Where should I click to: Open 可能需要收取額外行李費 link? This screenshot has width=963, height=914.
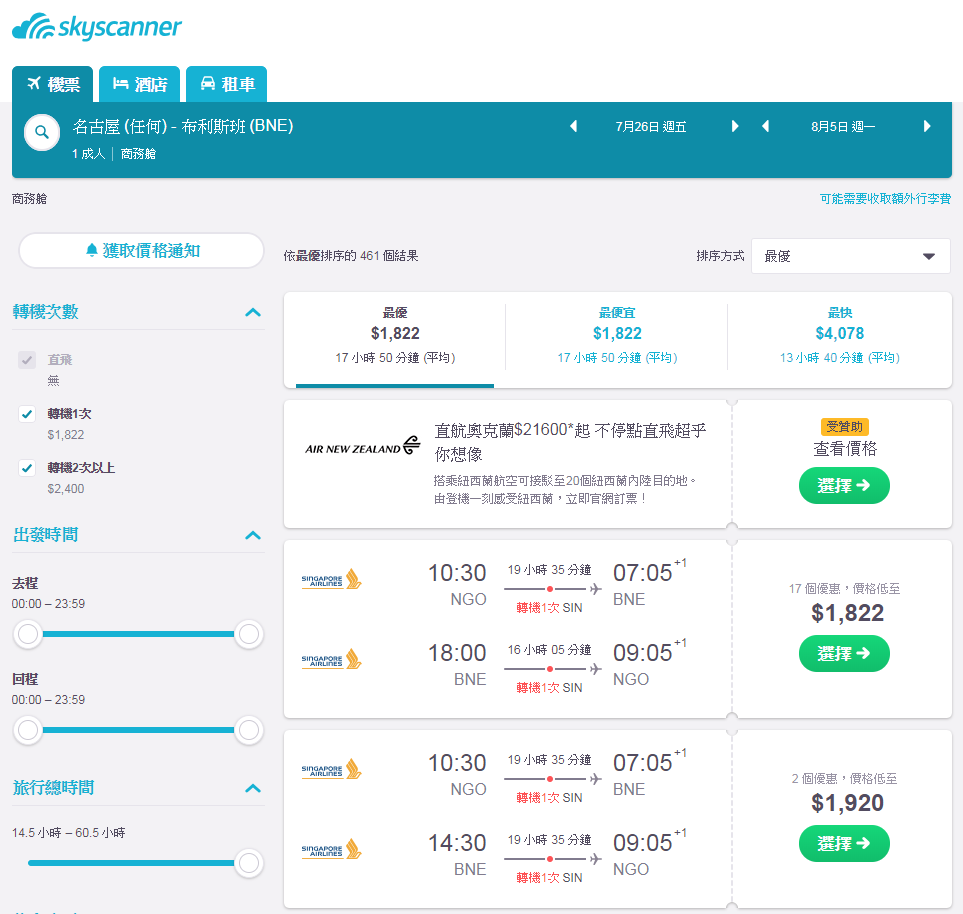pos(885,198)
